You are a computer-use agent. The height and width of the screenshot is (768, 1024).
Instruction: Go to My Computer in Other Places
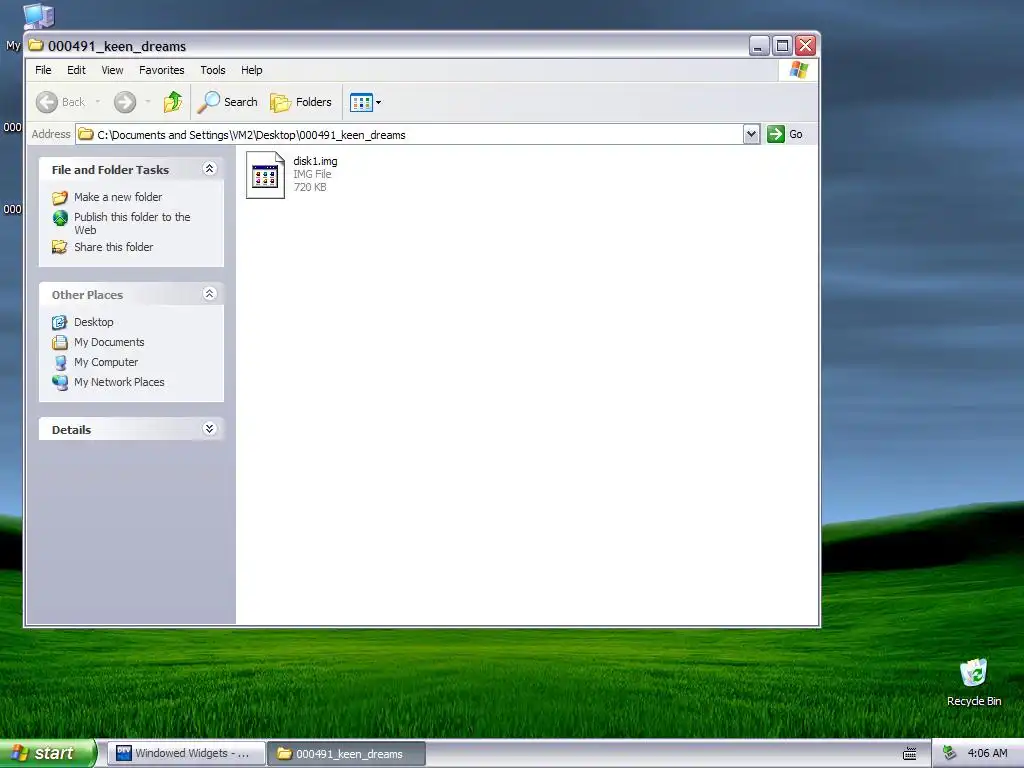[x=106, y=362]
